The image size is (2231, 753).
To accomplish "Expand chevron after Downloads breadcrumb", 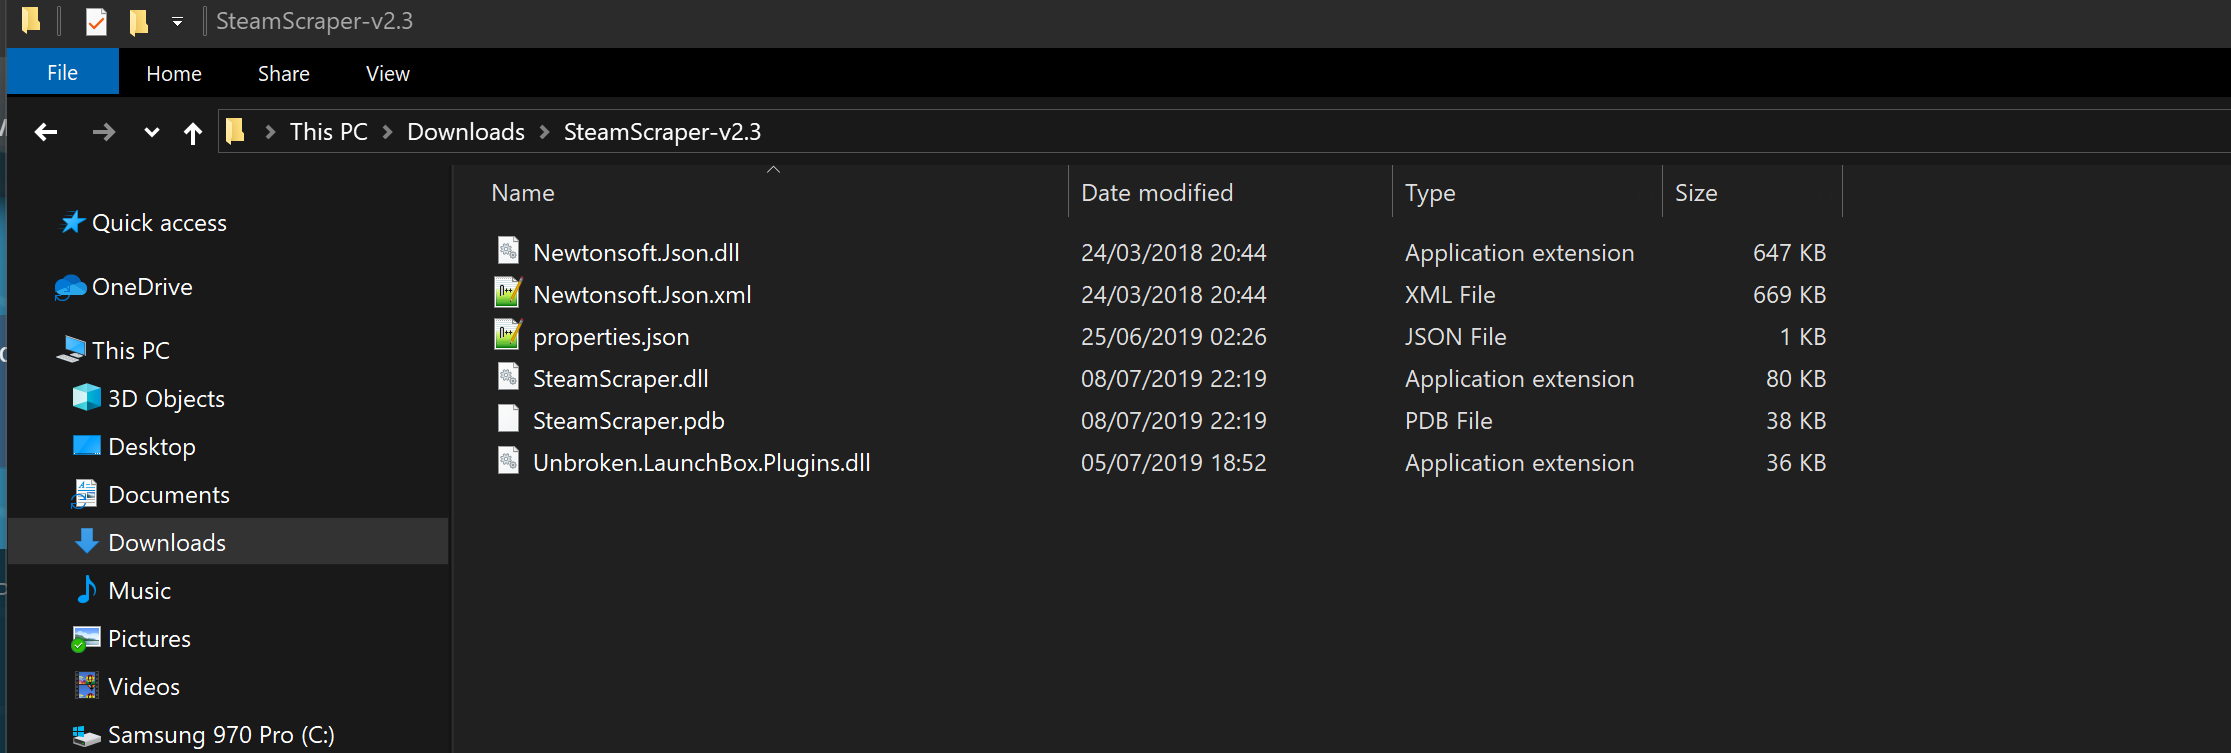I will [545, 132].
